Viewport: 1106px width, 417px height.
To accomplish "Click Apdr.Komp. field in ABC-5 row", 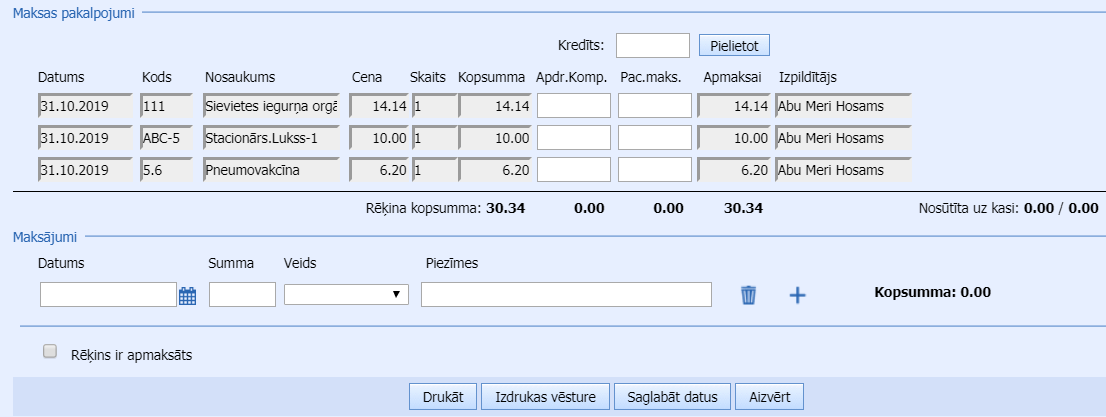I will click(573, 138).
